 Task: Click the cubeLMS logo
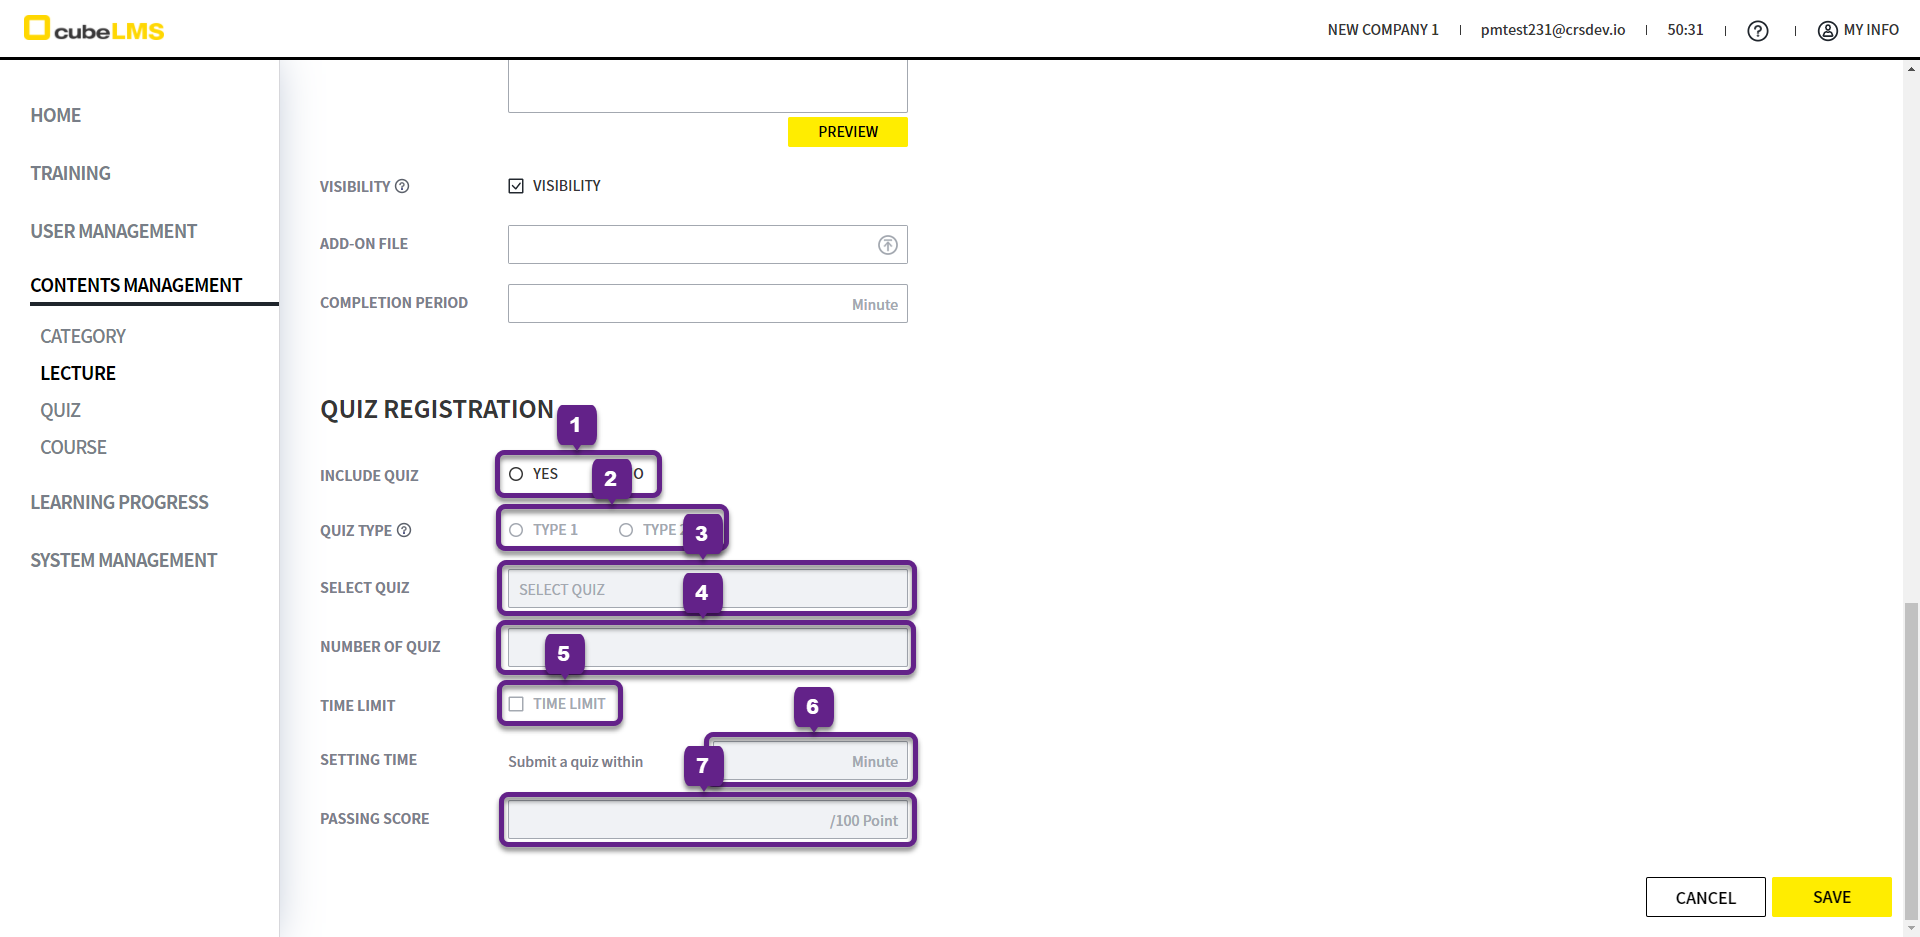pos(94,29)
